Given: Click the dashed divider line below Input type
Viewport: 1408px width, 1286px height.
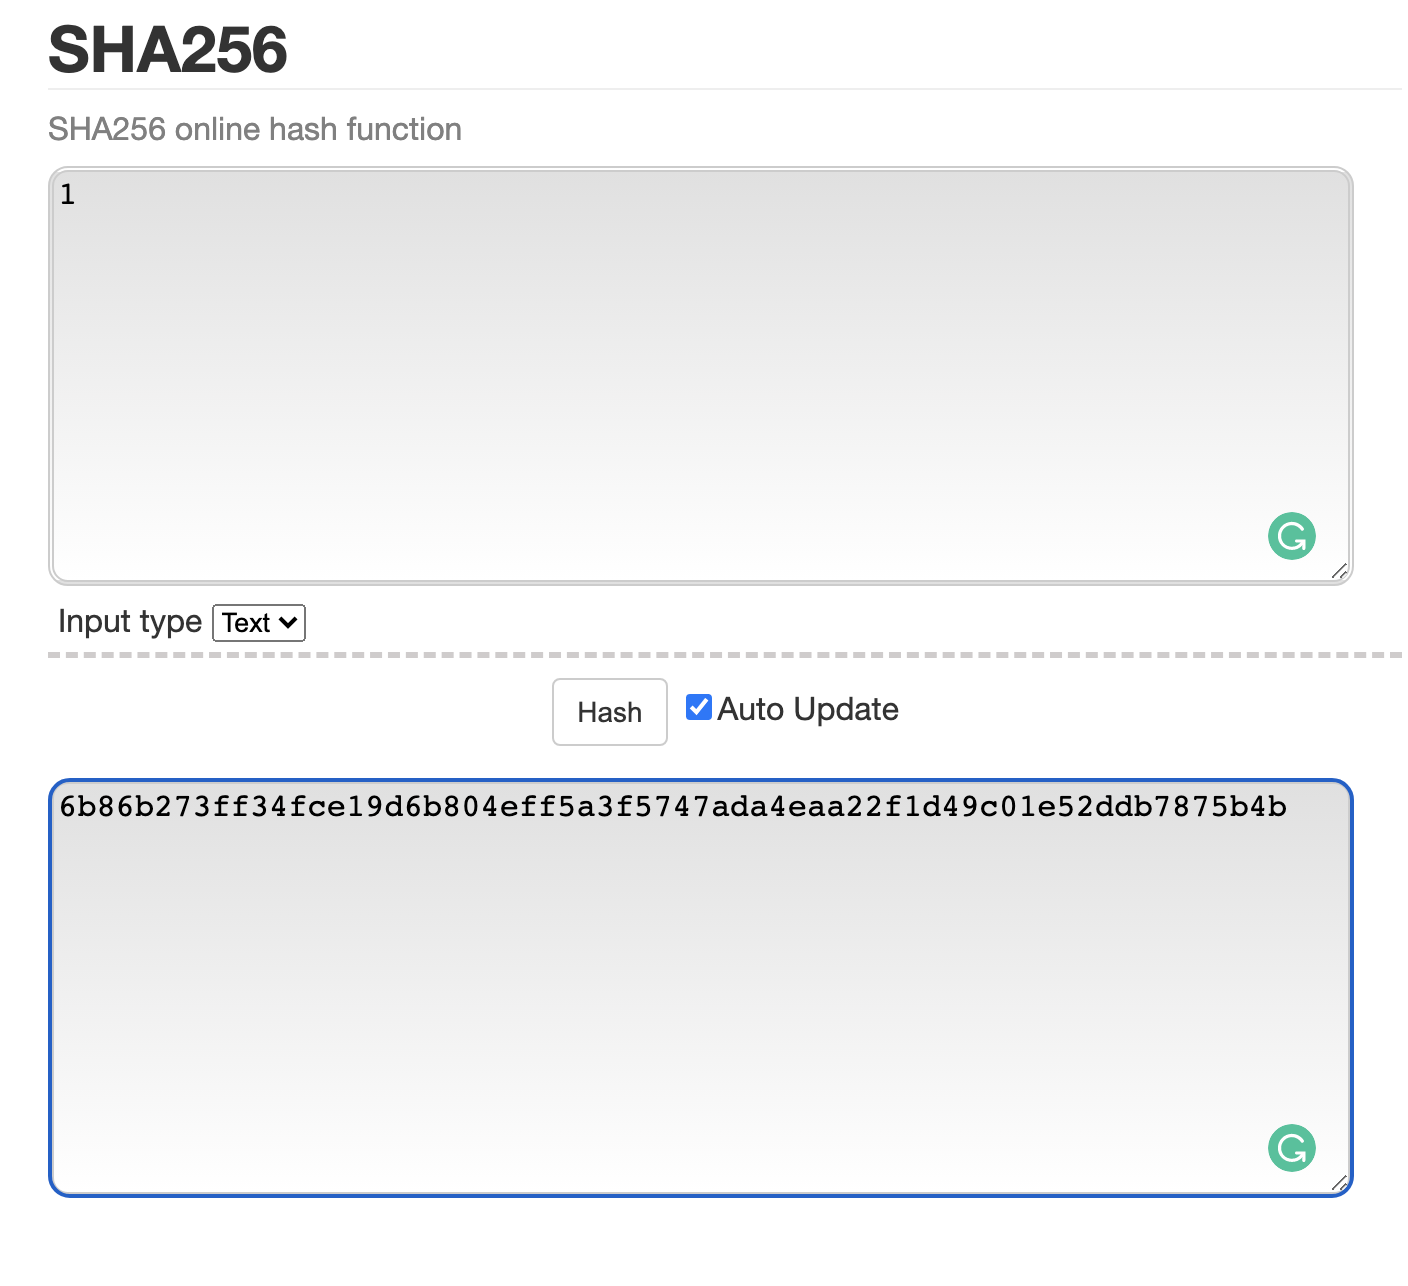Looking at the screenshot, I should coord(724,655).
